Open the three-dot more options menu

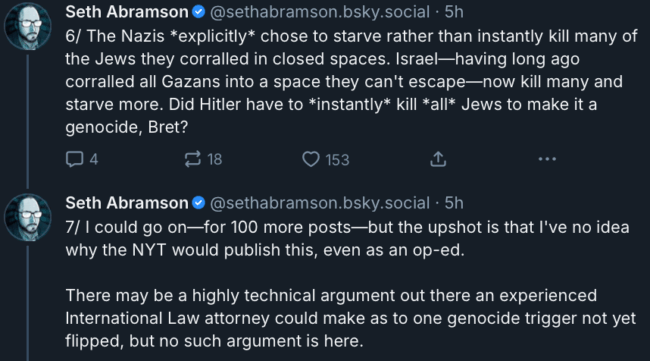[547, 159]
